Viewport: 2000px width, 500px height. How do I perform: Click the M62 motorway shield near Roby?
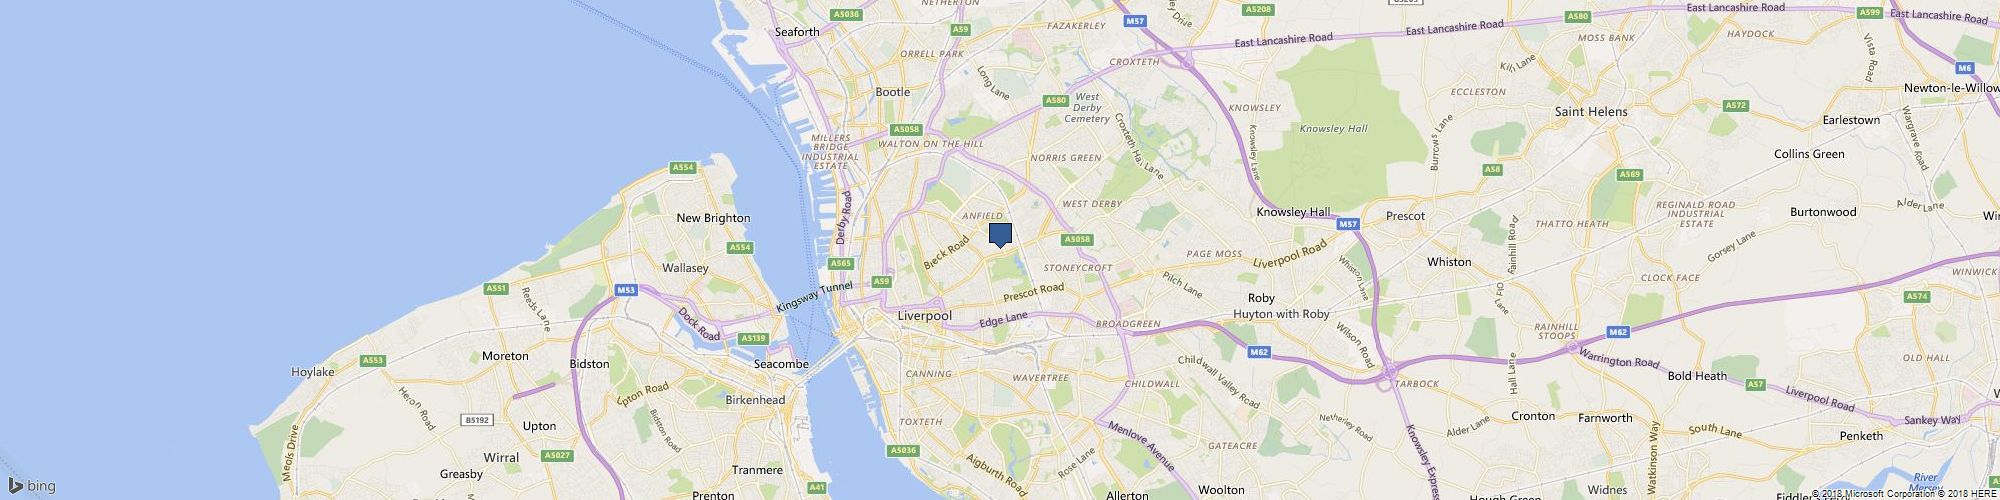pos(1259,352)
